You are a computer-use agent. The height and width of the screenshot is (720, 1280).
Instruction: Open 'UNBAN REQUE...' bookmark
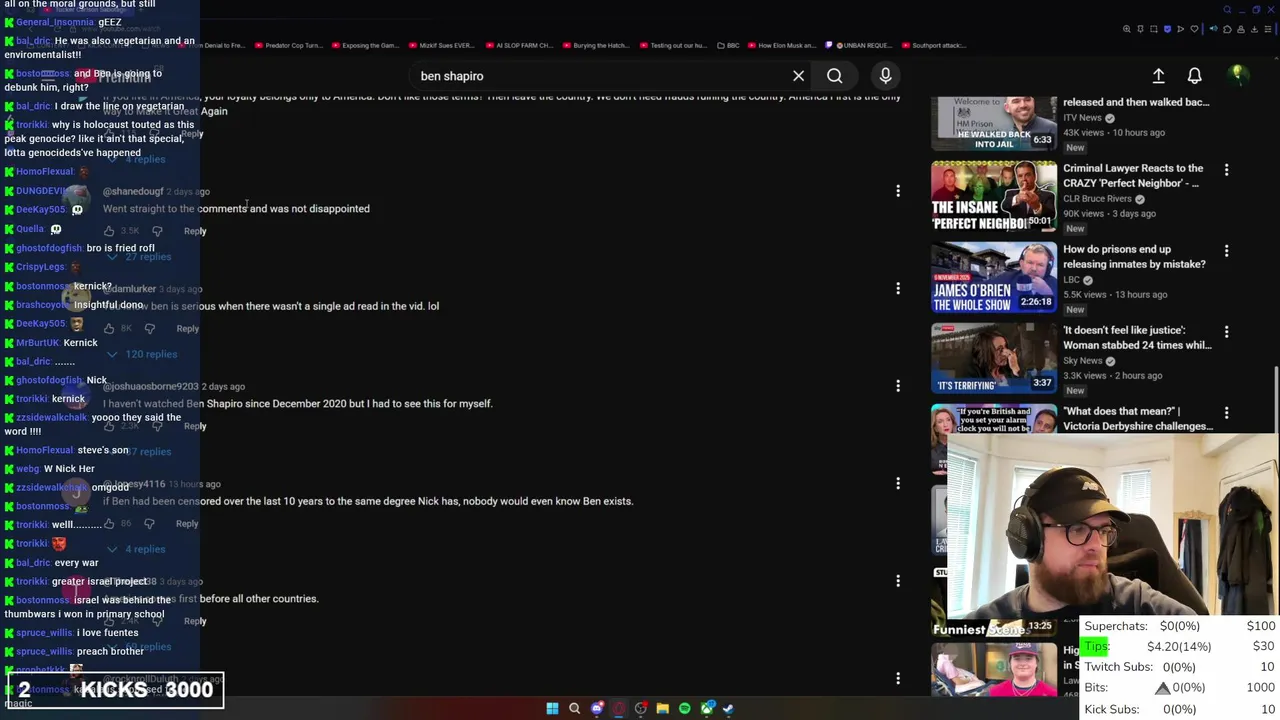(857, 45)
